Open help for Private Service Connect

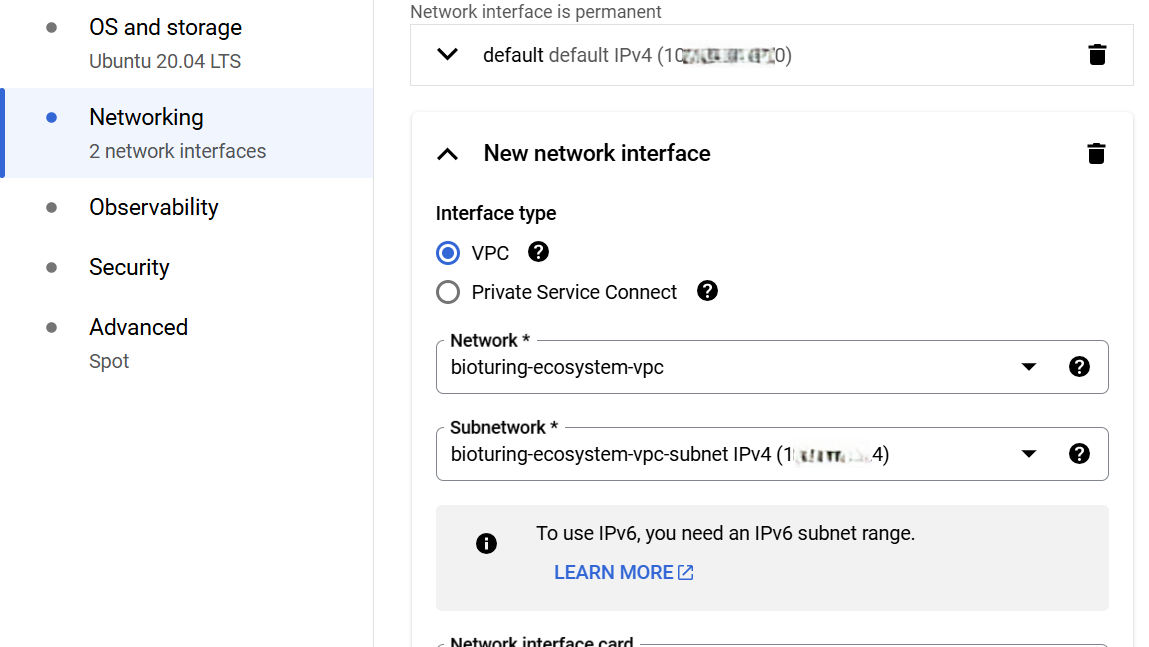coord(707,291)
